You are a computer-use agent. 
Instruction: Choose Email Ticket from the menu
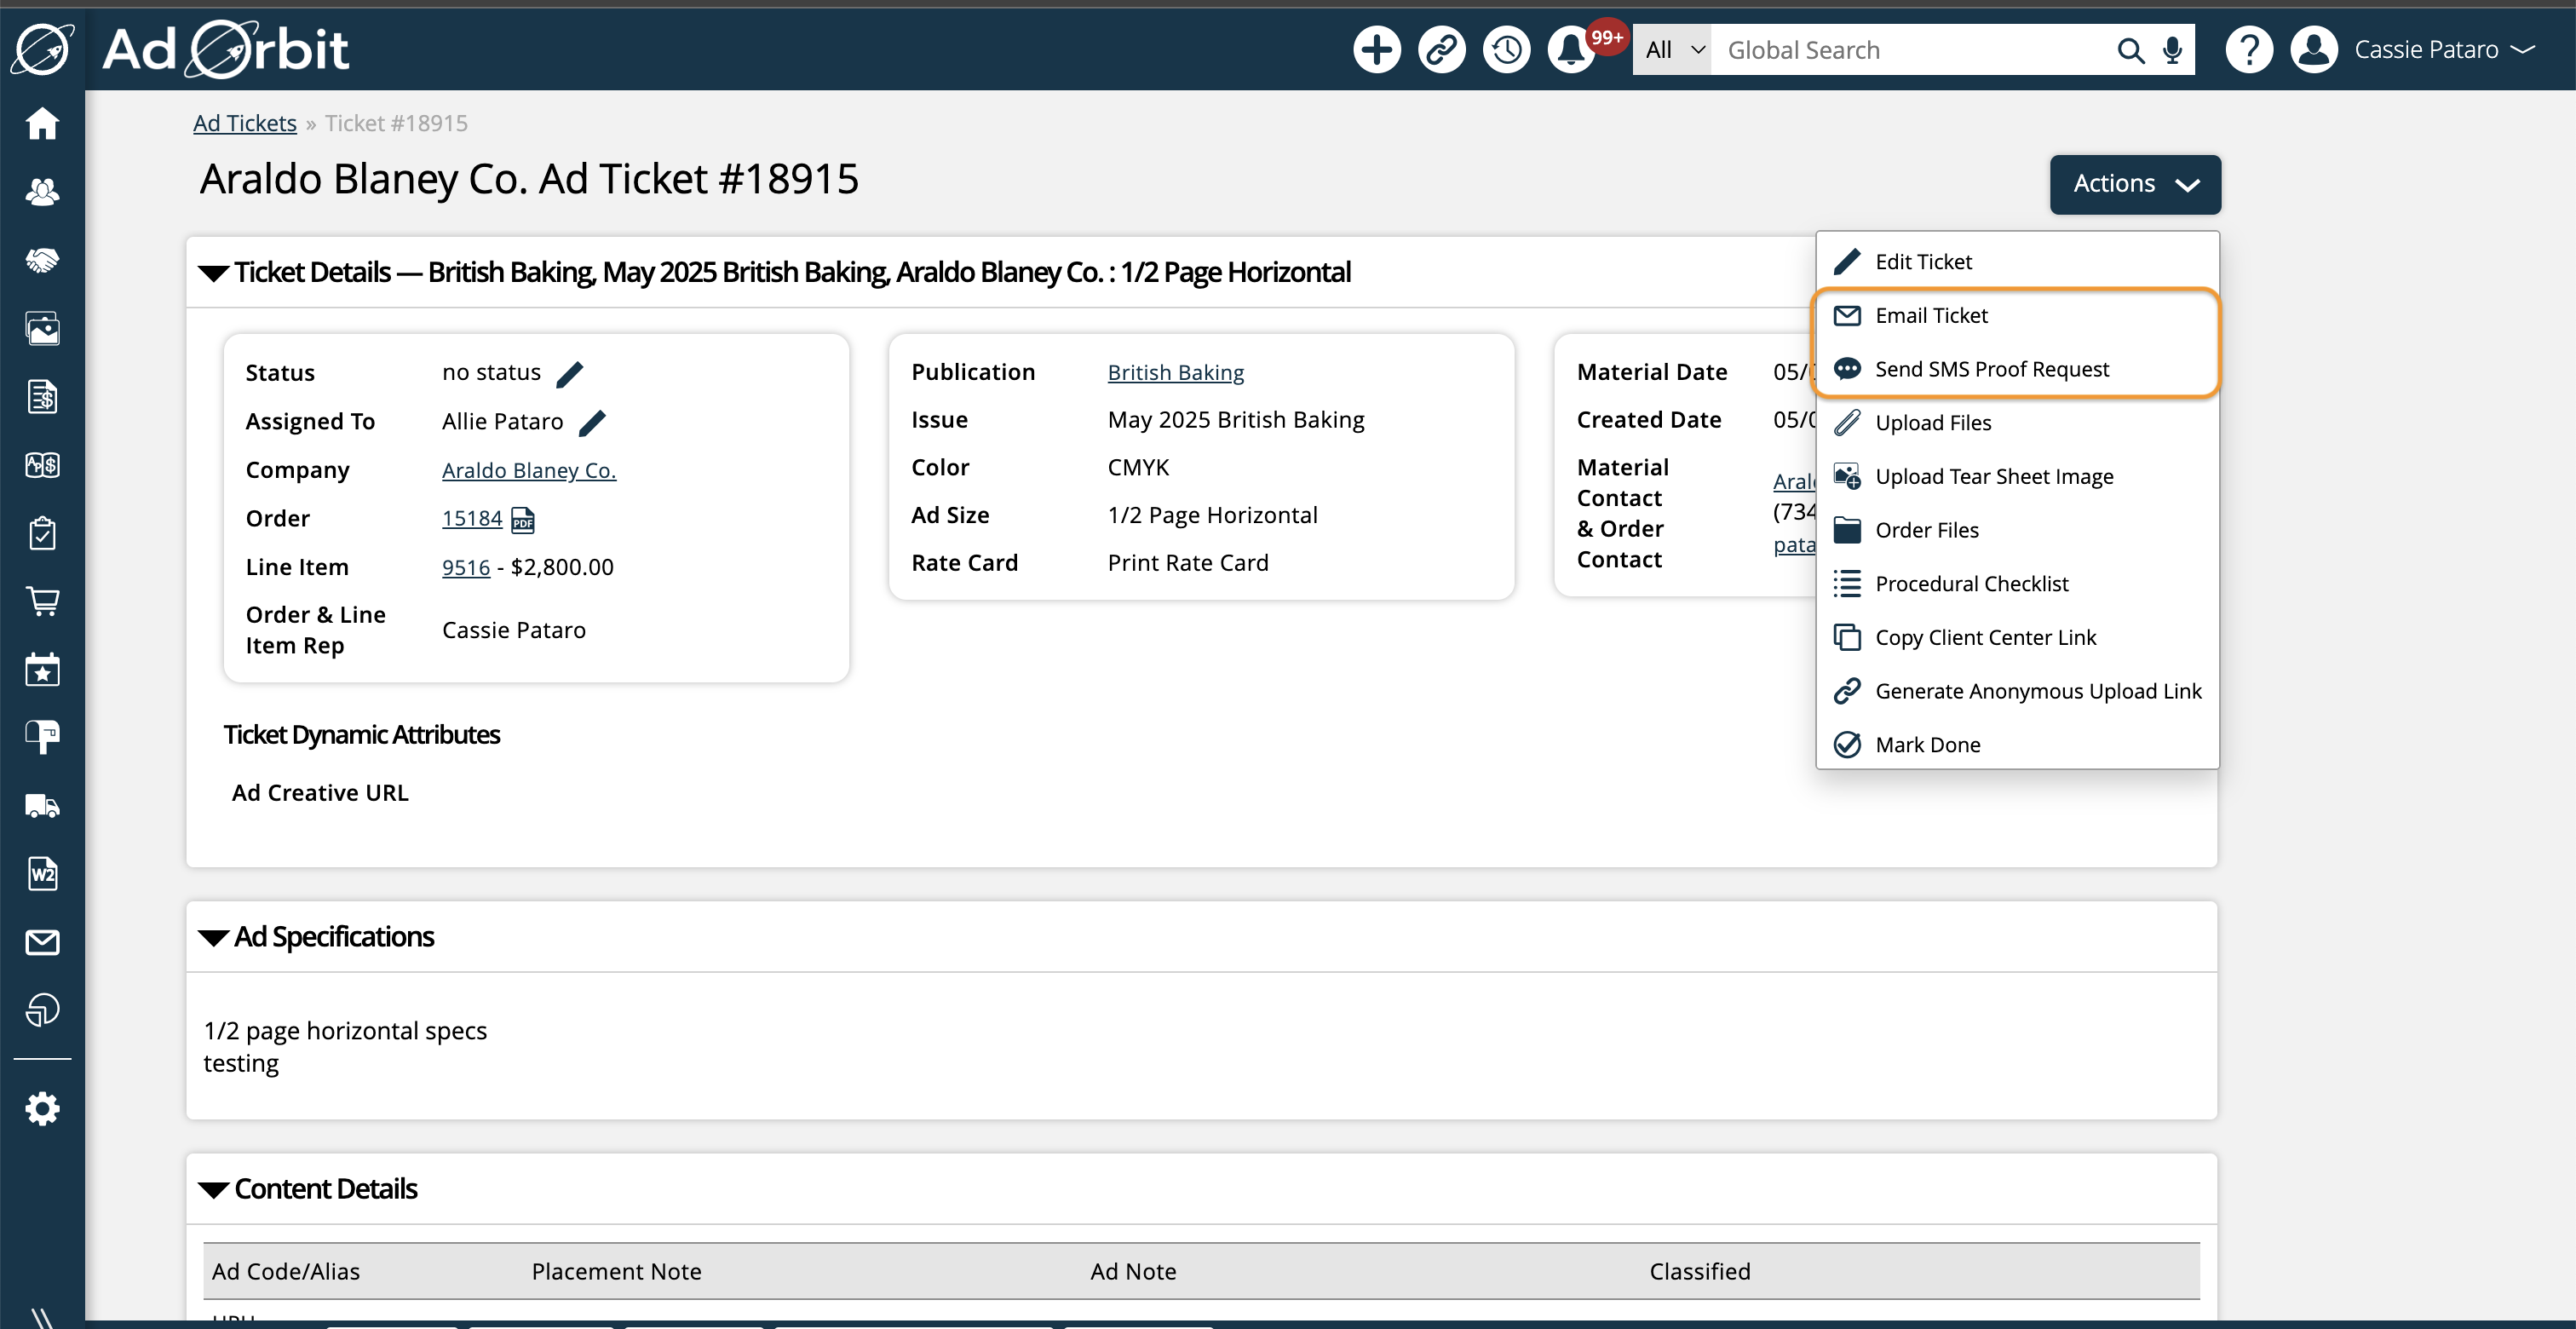pos(2017,315)
